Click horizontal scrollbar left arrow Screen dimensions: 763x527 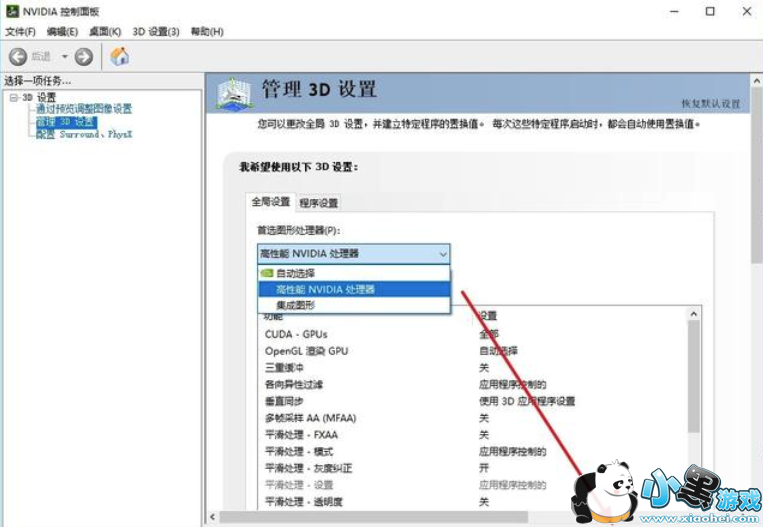[212, 516]
